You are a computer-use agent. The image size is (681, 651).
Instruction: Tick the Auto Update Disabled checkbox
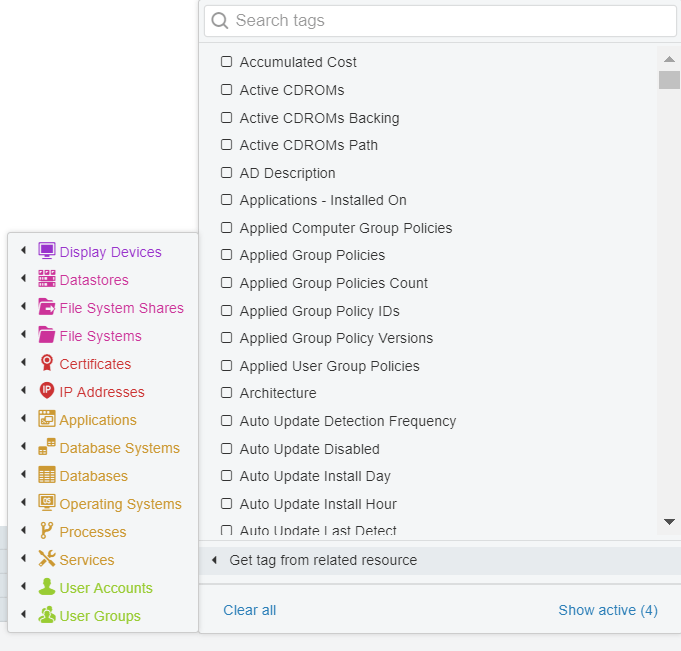(x=226, y=448)
